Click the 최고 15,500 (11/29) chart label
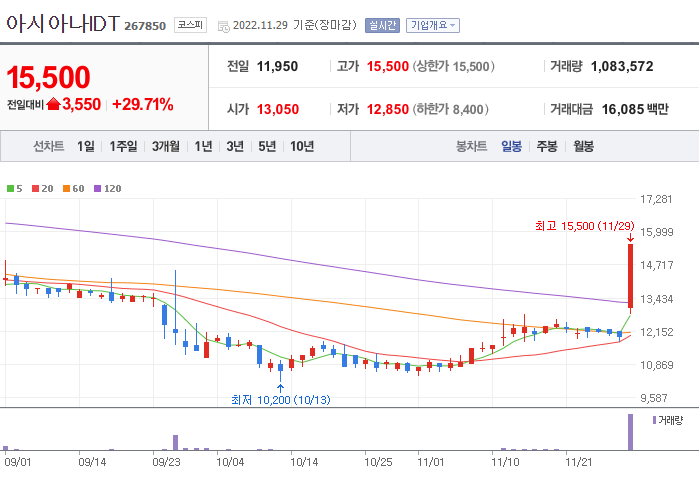Screen dimensions: 699x488 [x=584, y=226]
